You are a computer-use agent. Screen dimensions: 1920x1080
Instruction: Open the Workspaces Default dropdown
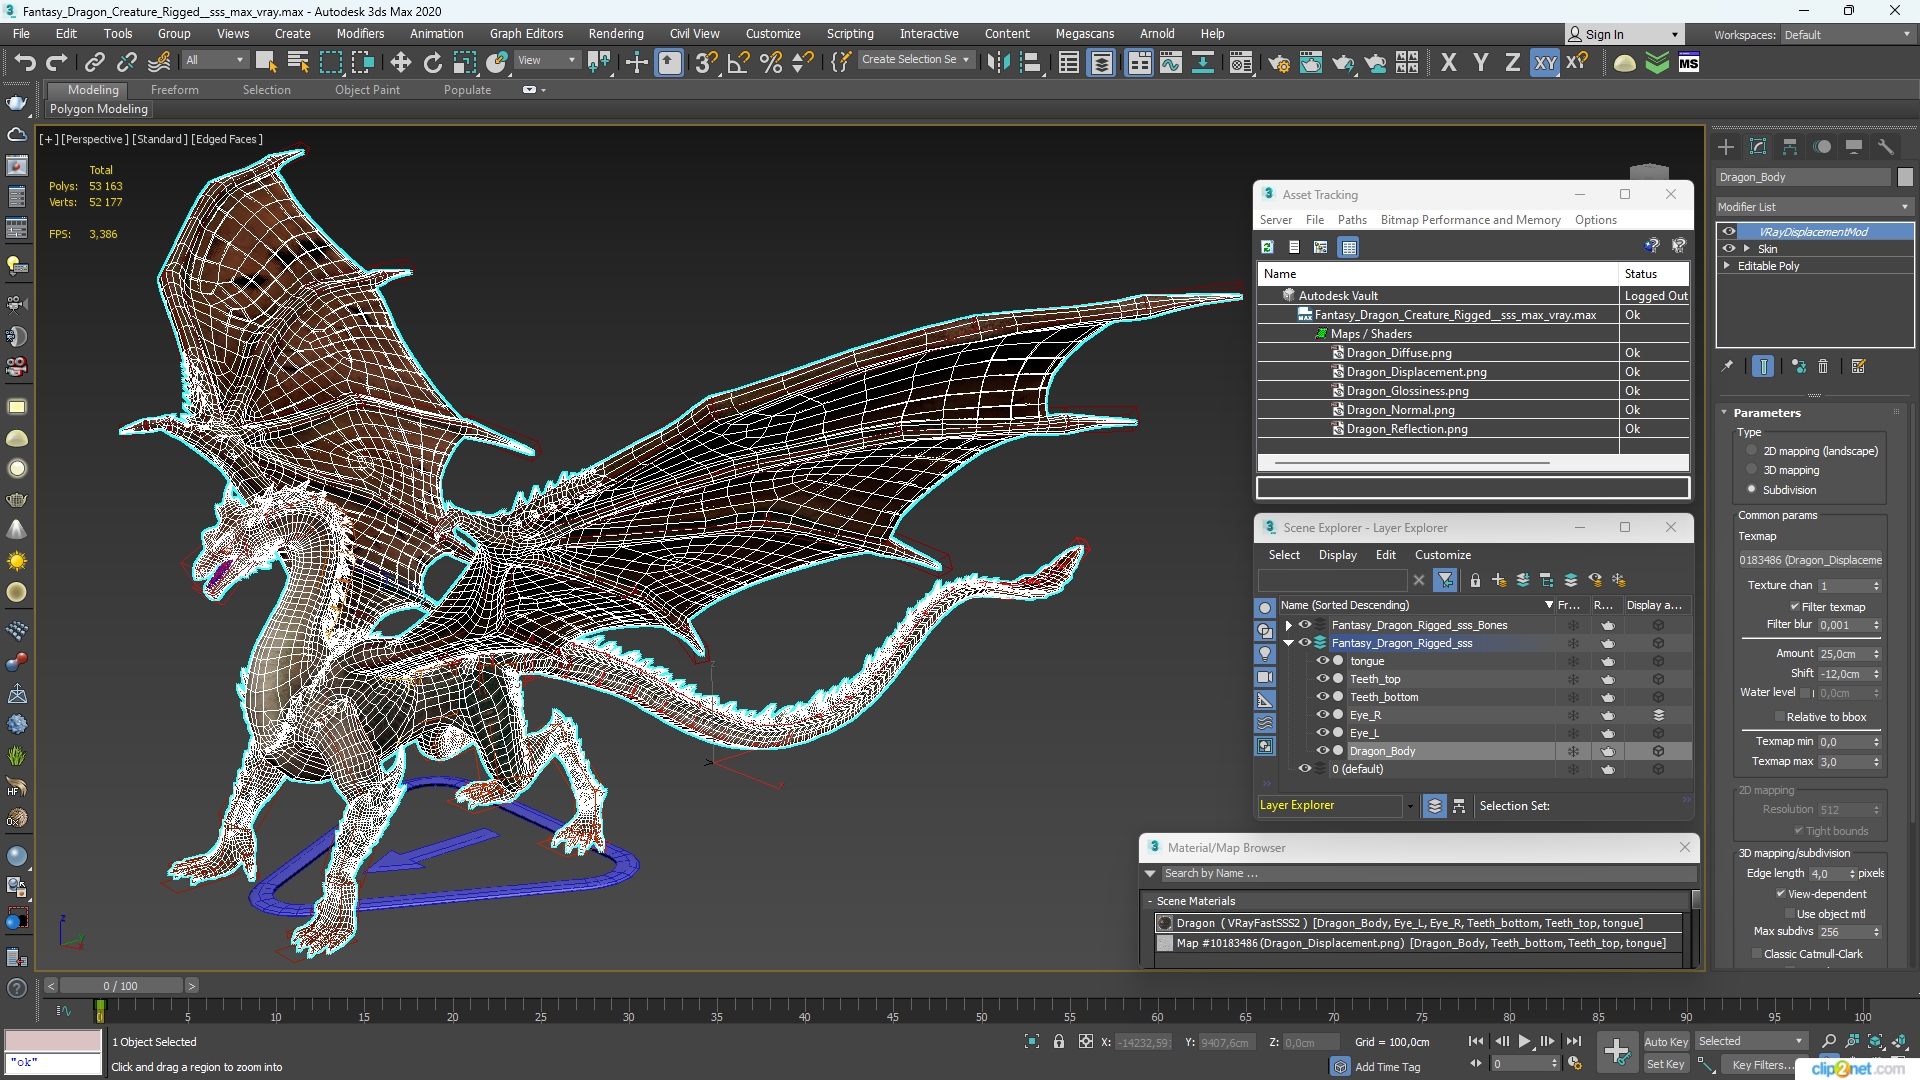(1847, 35)
